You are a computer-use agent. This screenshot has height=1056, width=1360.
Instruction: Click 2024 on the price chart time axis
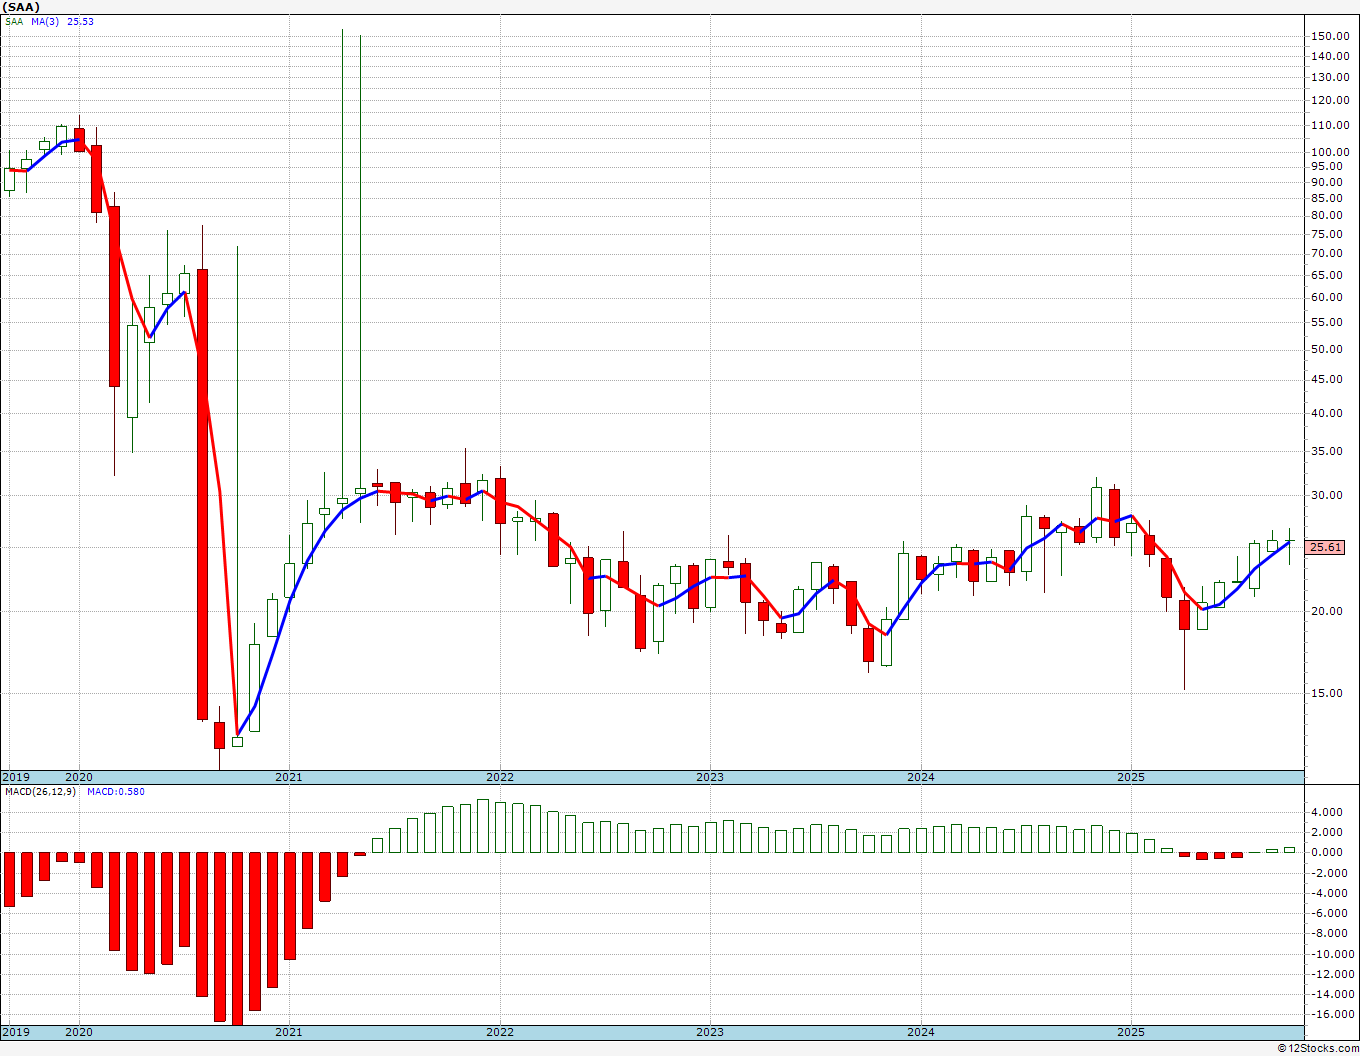tap(921, 777)
